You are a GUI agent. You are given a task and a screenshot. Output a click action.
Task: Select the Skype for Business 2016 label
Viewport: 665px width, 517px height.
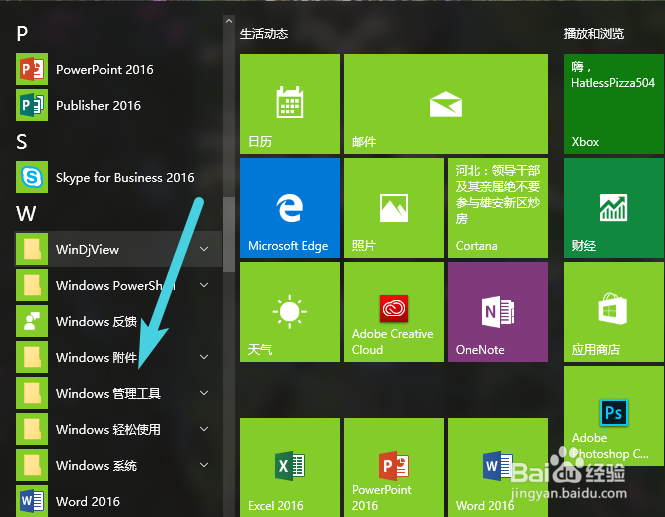pyautogui.click(x=125, y=178)
